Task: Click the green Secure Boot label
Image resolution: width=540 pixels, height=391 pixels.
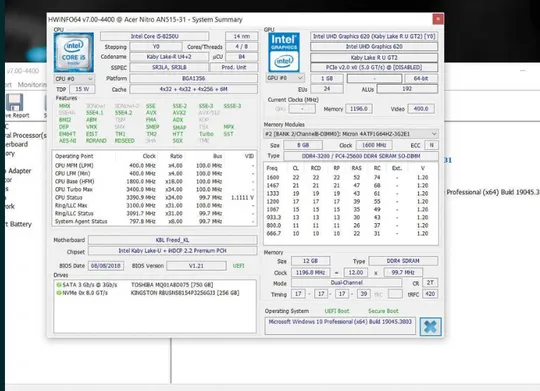Action: 383,311
